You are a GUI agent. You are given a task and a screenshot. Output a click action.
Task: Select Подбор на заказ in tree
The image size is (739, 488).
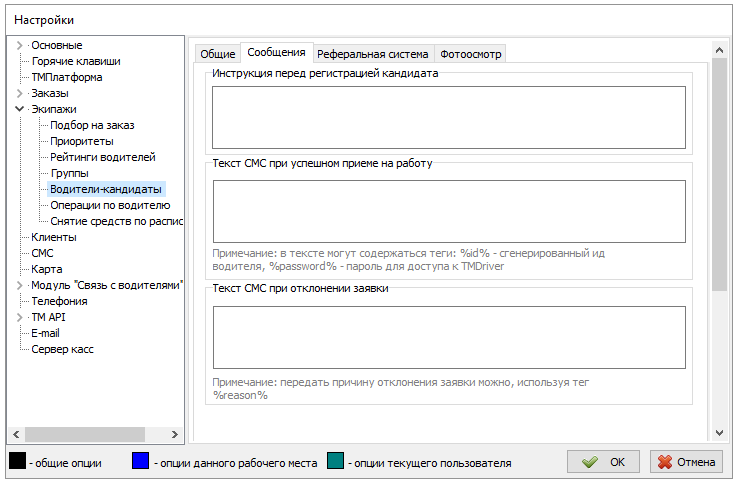point(92,125)
